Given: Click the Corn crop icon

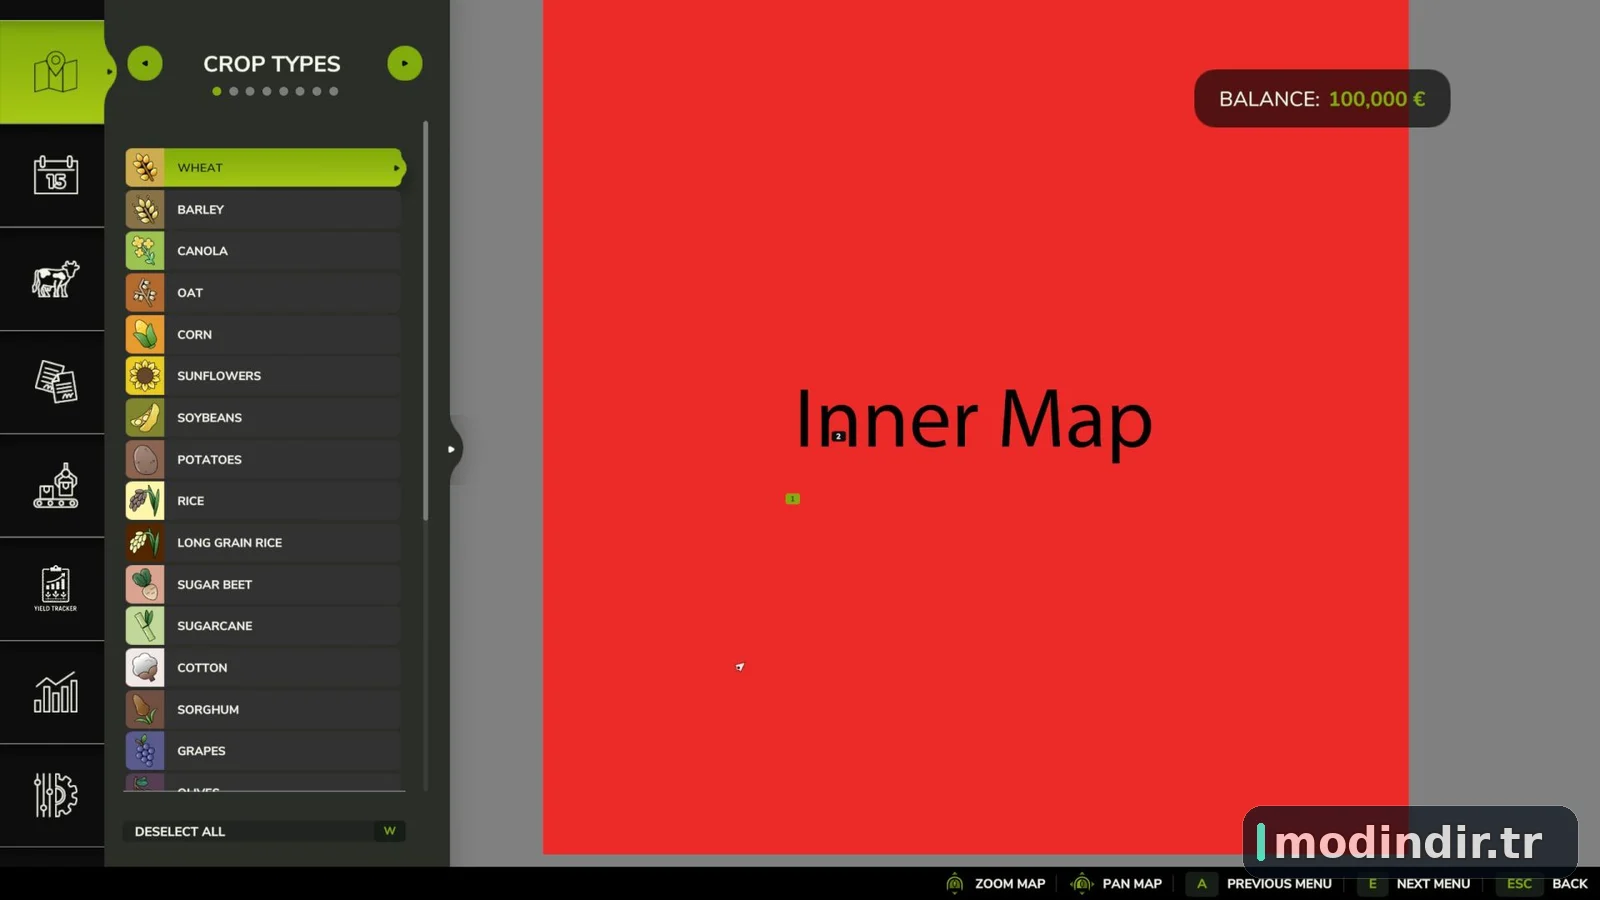Looking at the screenshot, I should pos(145,334).
